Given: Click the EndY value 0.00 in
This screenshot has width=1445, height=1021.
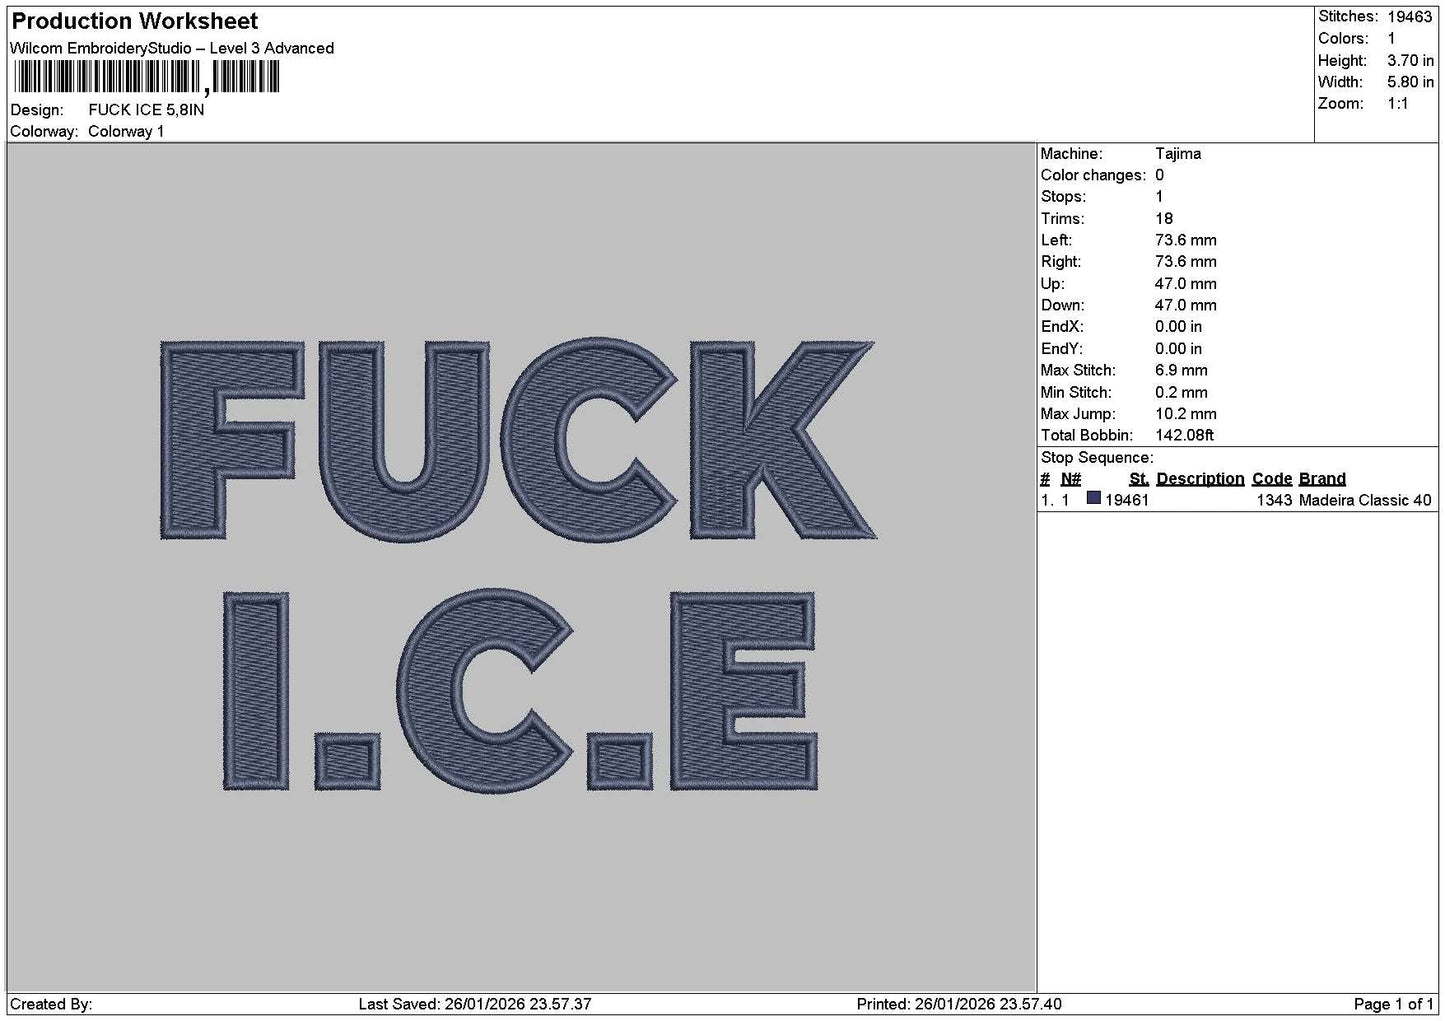Looking at the screenshot, I should pyautogui.click(x=1179, y=349).
